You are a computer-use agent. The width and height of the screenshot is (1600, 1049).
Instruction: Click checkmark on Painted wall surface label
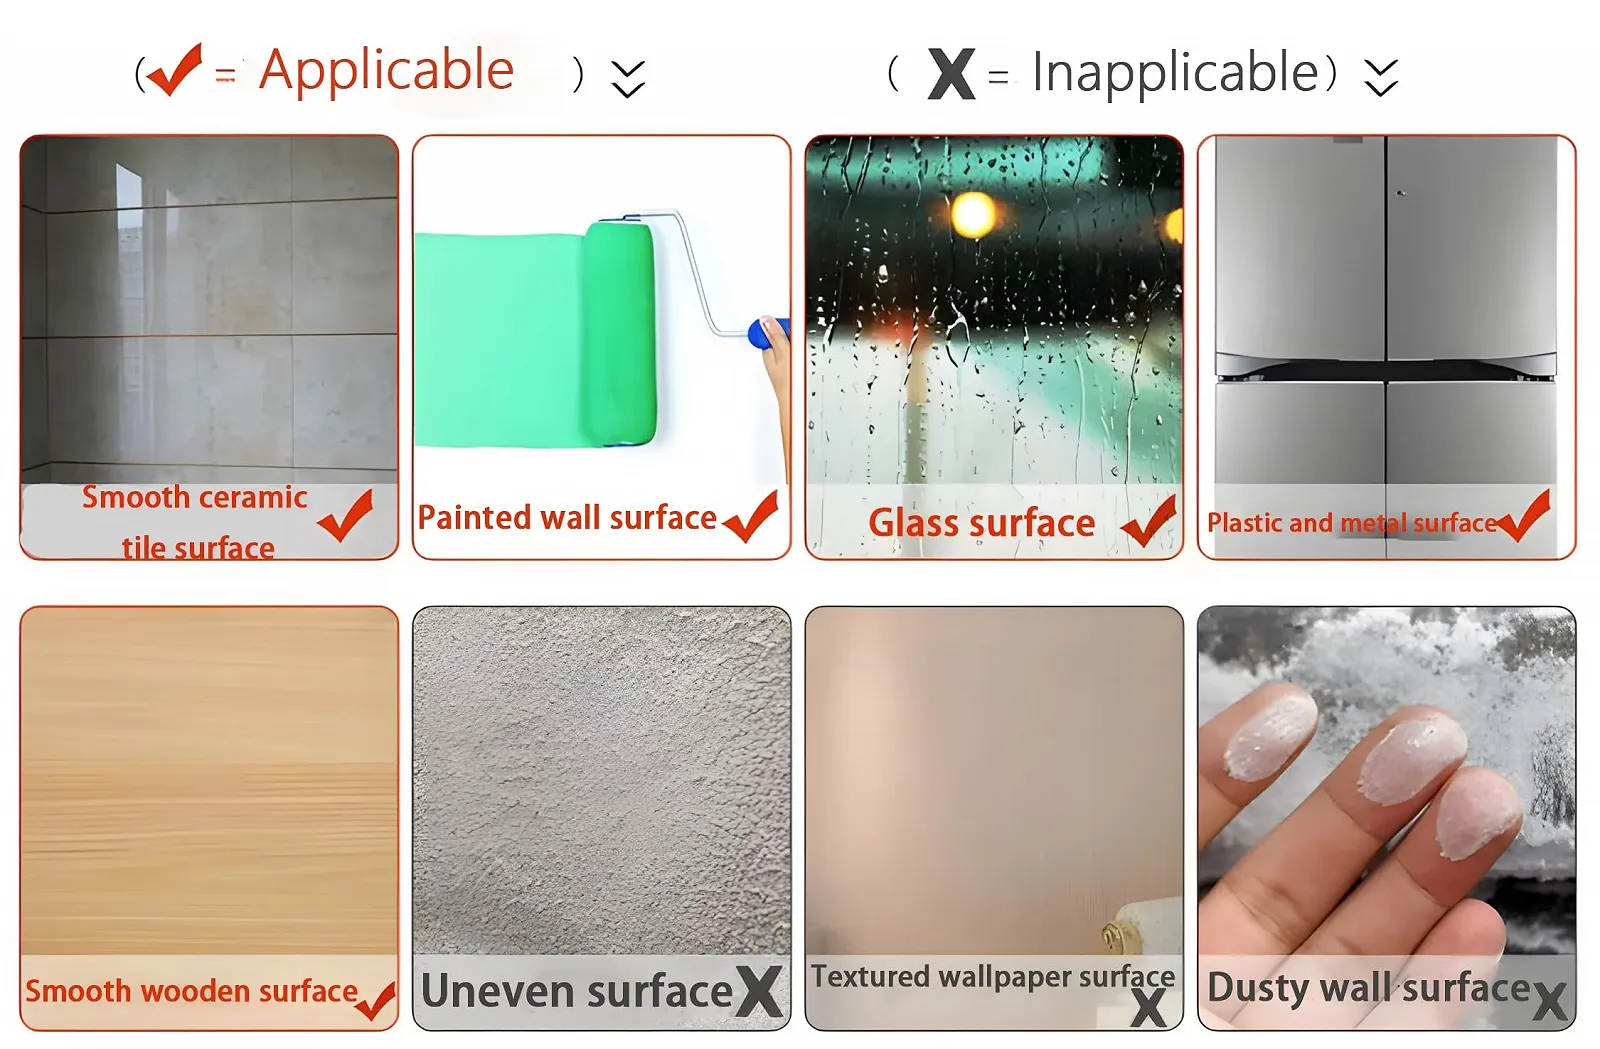point(751,516)
